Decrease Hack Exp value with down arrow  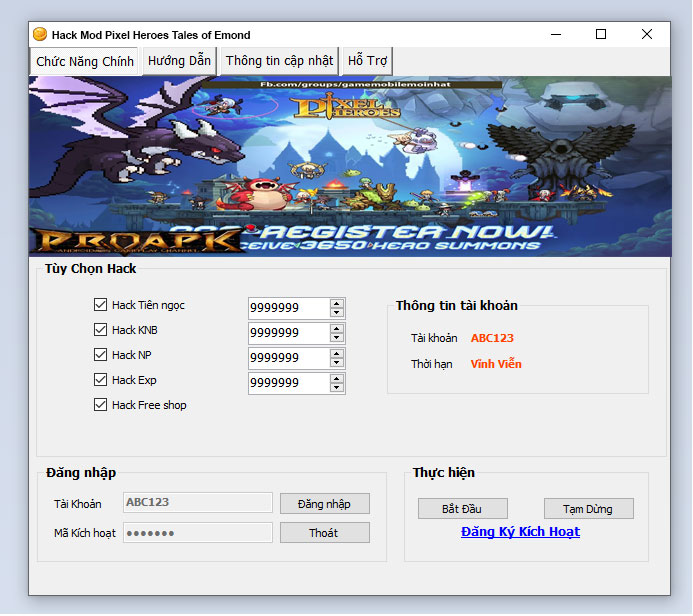click(337, 388)
